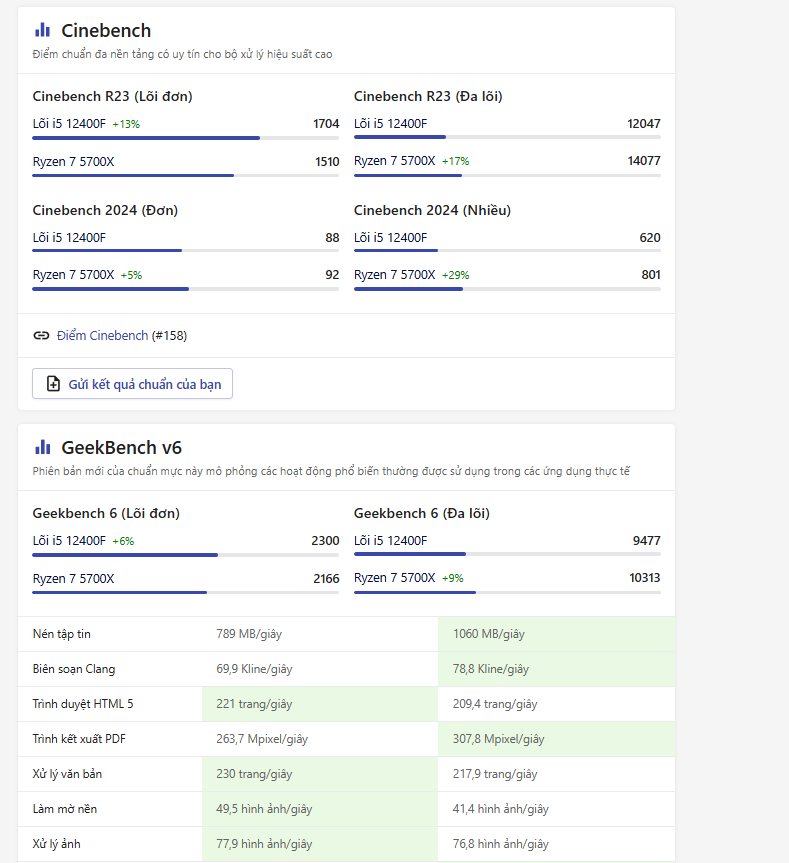Click the Trình duyệt HTML 5 row label

pos(83,704)
